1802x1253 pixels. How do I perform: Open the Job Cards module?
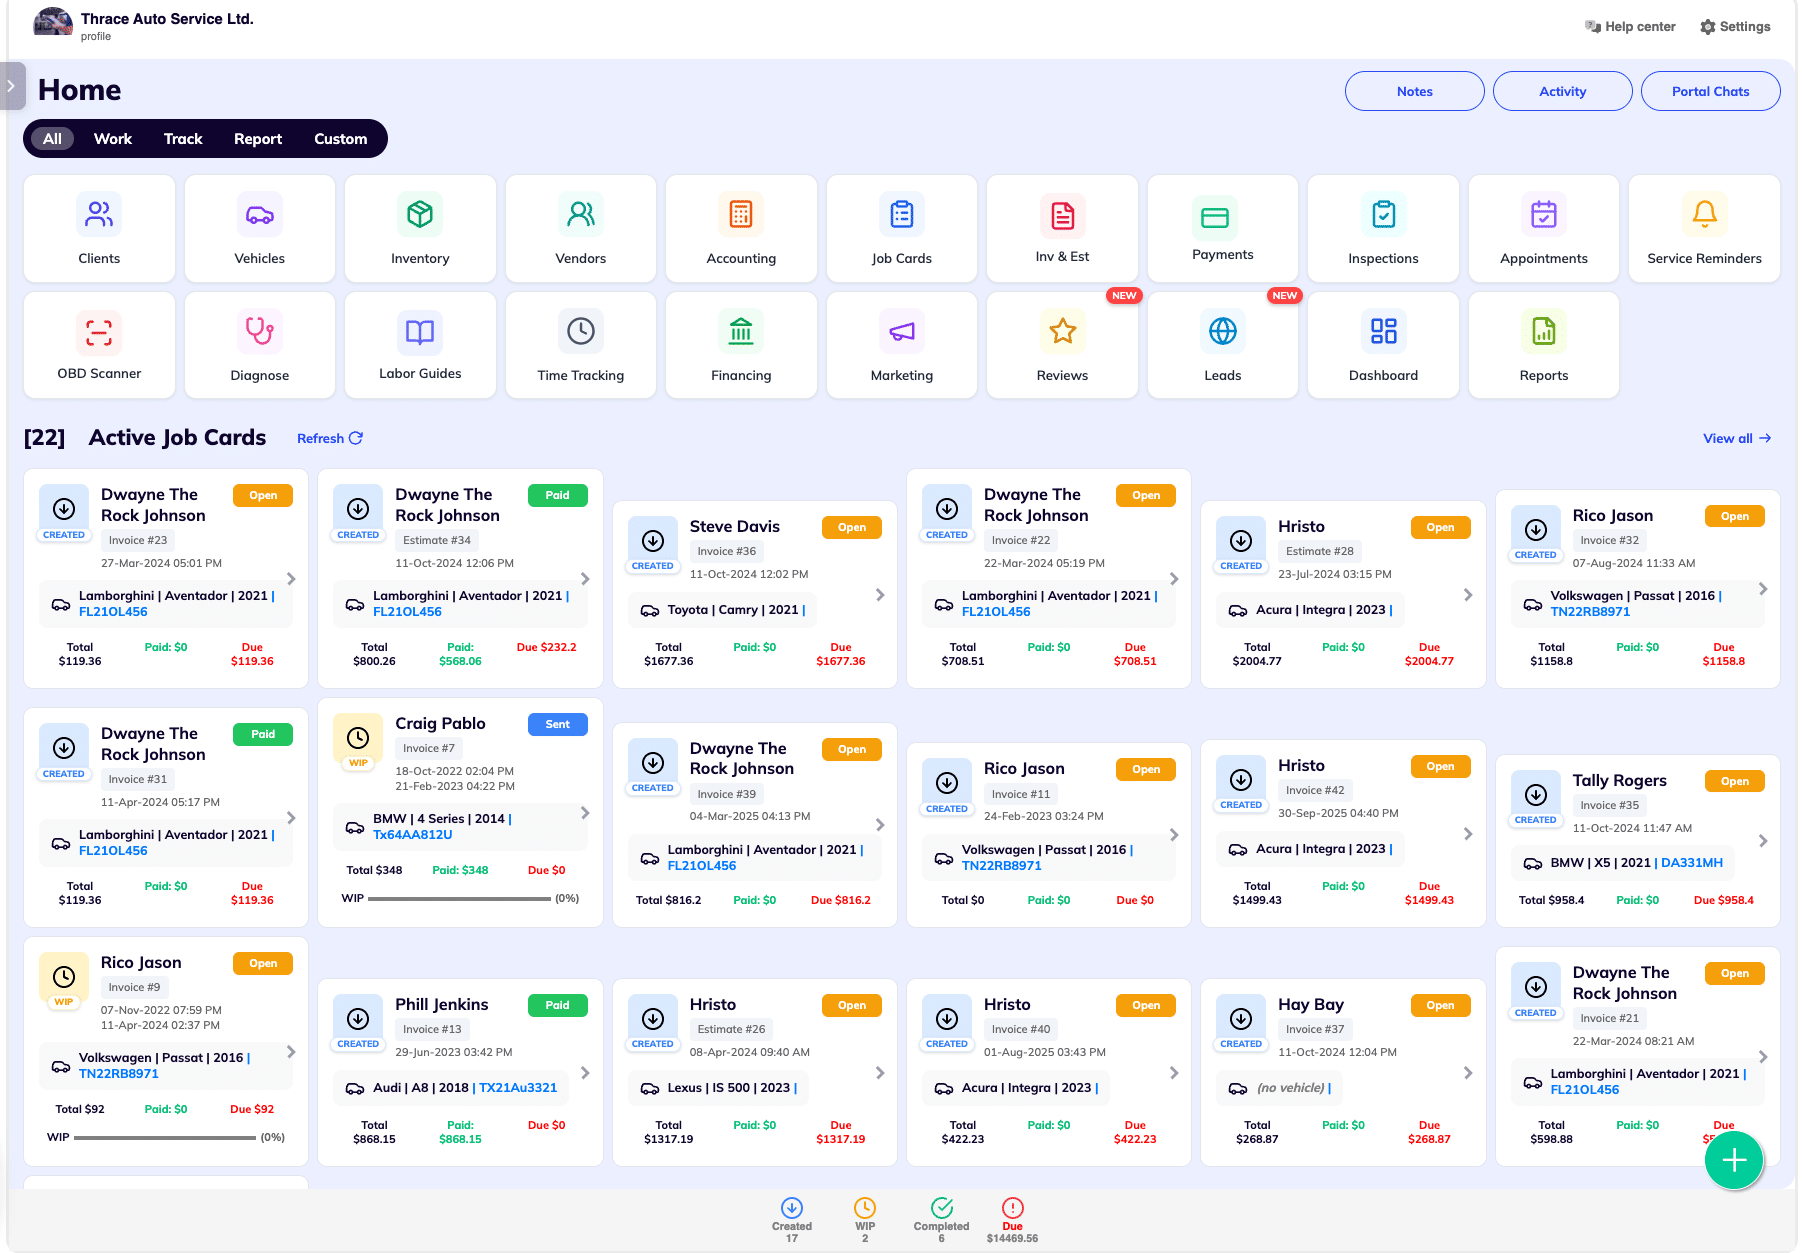(901, 229)
